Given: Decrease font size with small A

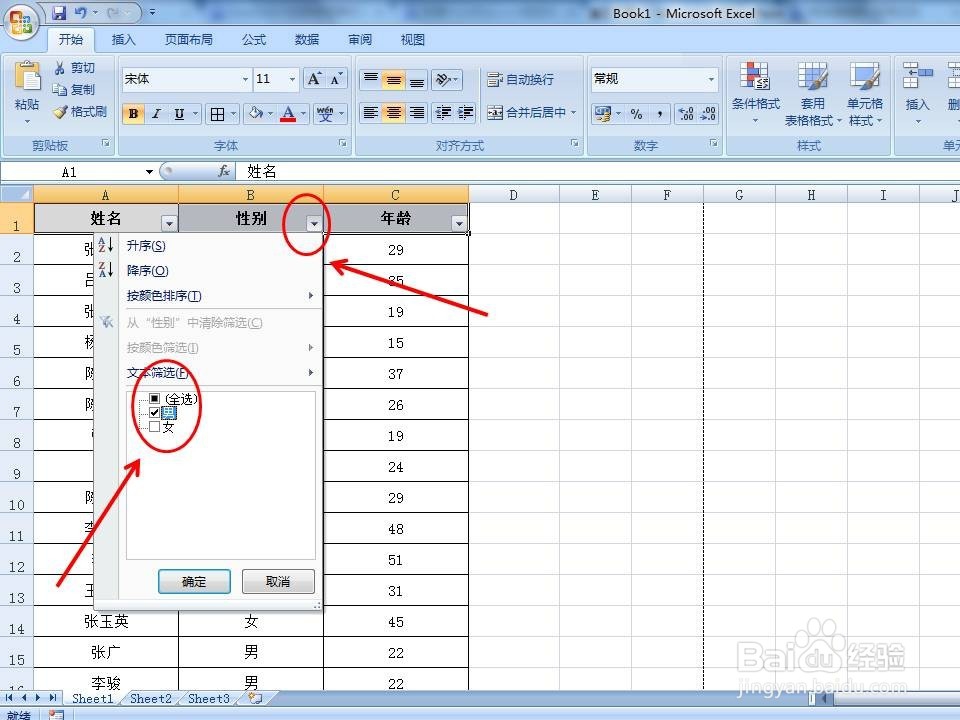Looking at the screenshot, I should coord(336,79).
